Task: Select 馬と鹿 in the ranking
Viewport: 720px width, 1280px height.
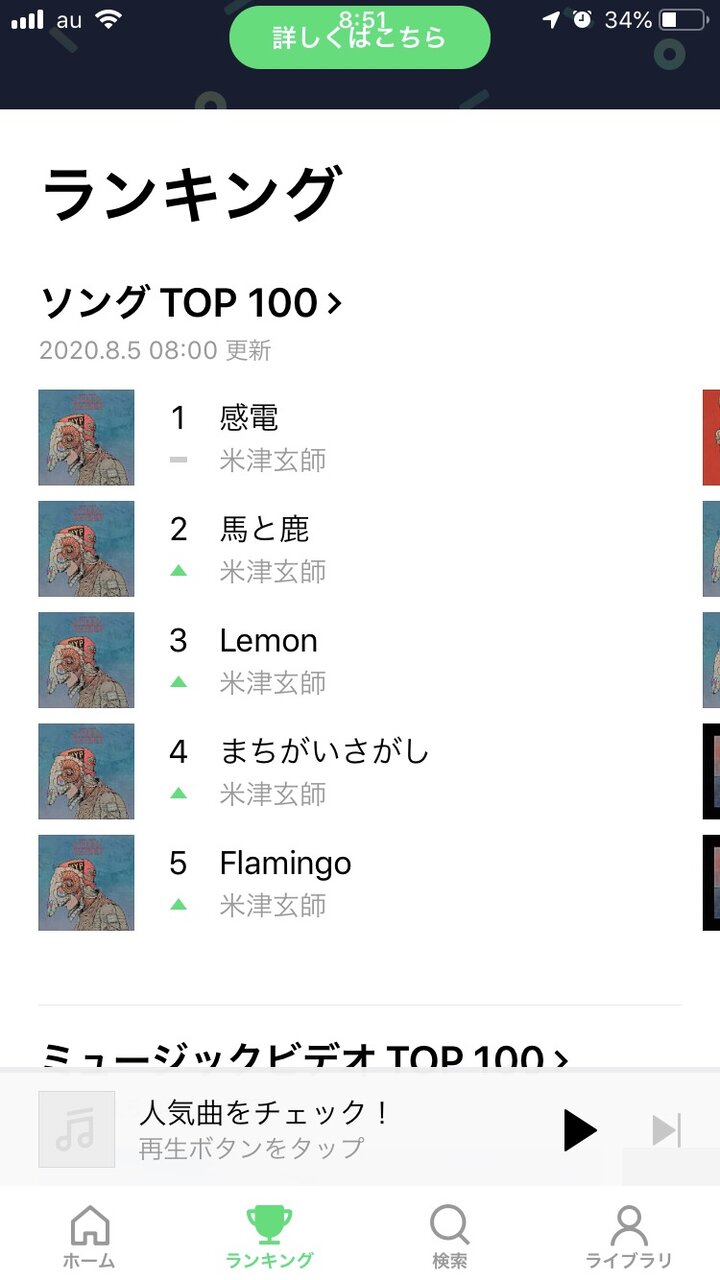Action: [x=360, y=549]
